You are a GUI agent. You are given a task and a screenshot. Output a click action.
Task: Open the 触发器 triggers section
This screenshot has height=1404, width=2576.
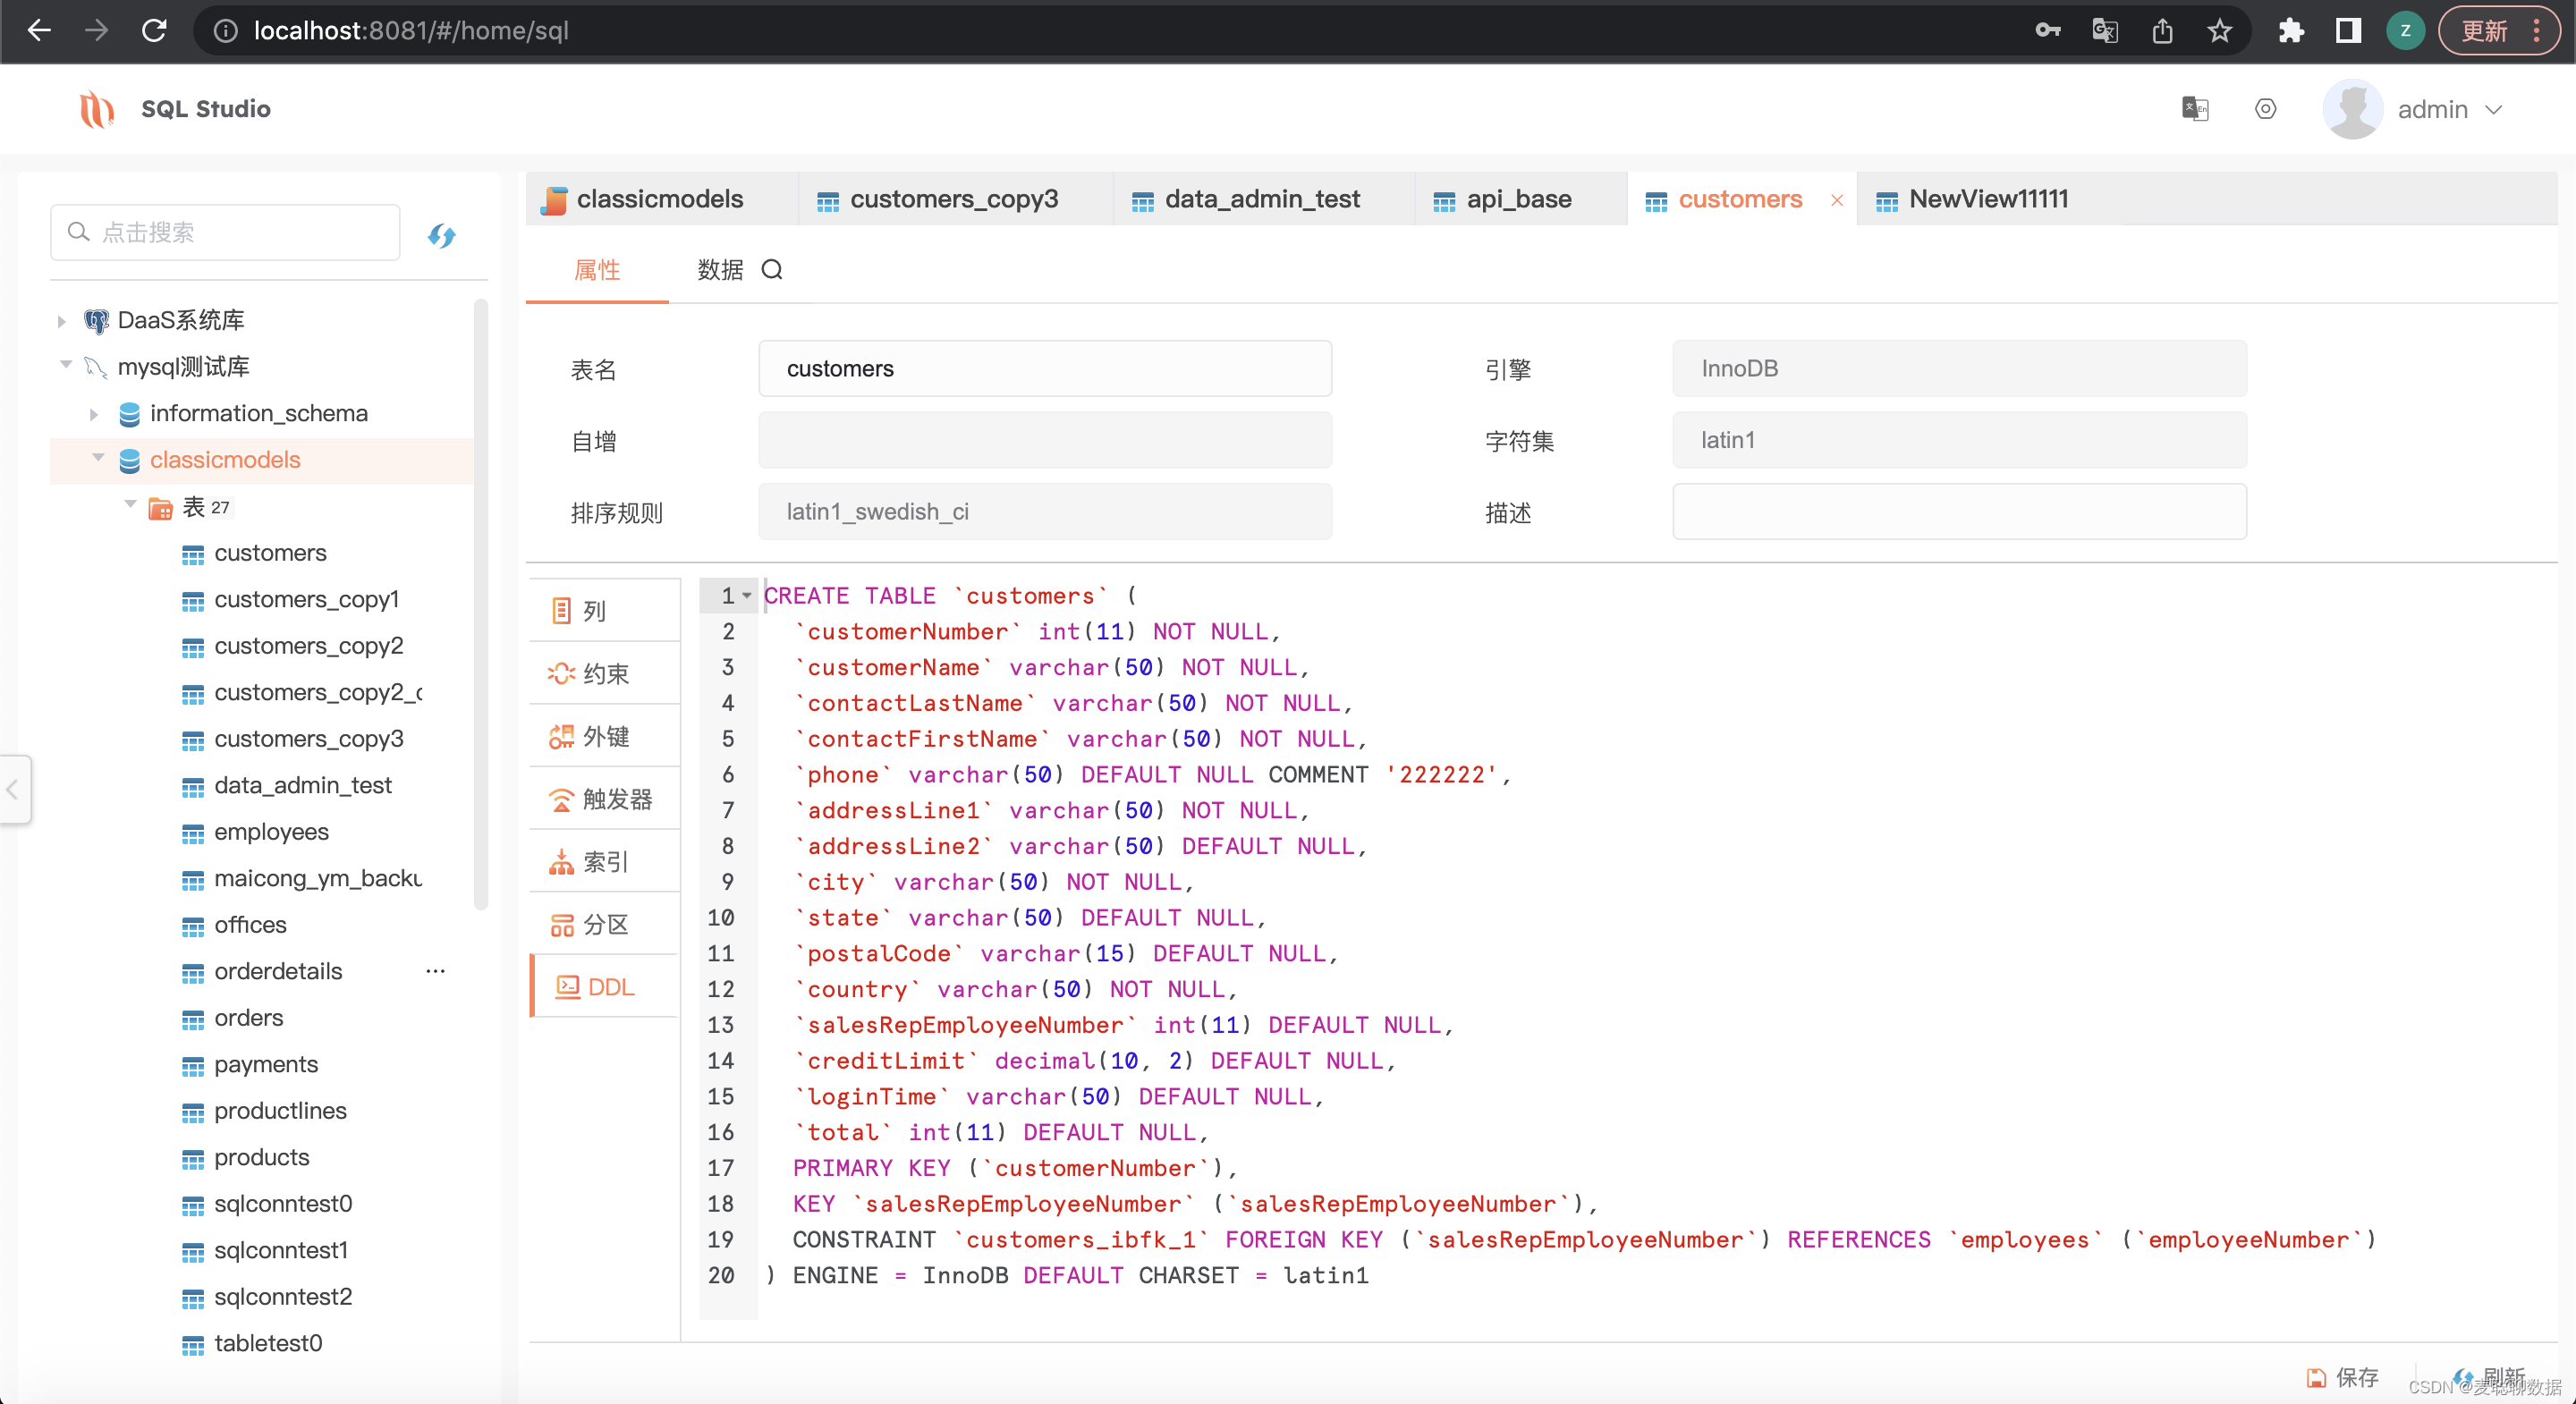605,798
